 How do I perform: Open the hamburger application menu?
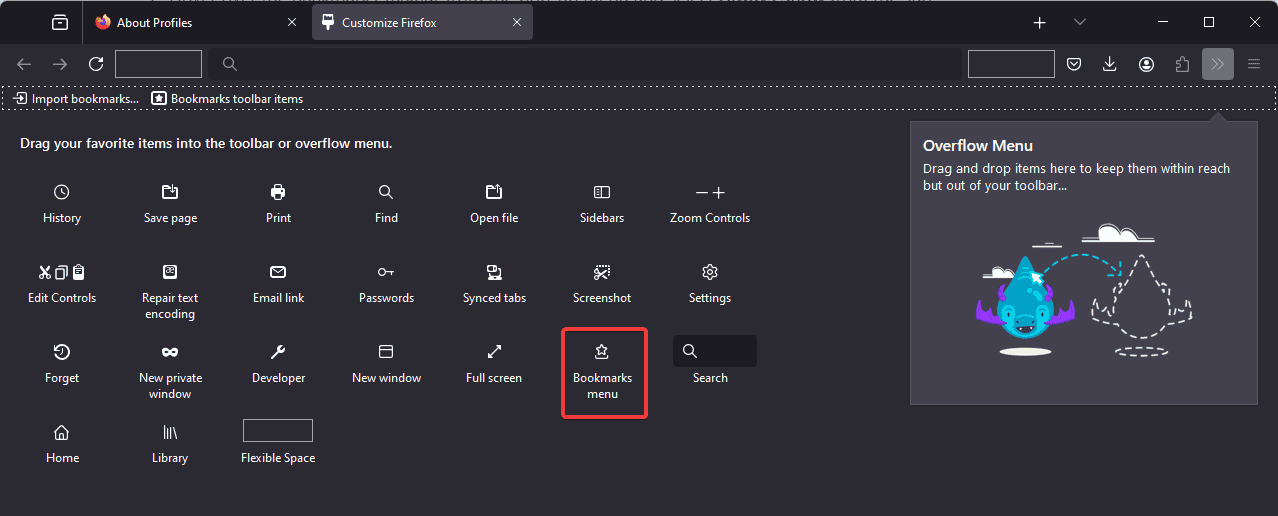click(x=1254, y=64)
